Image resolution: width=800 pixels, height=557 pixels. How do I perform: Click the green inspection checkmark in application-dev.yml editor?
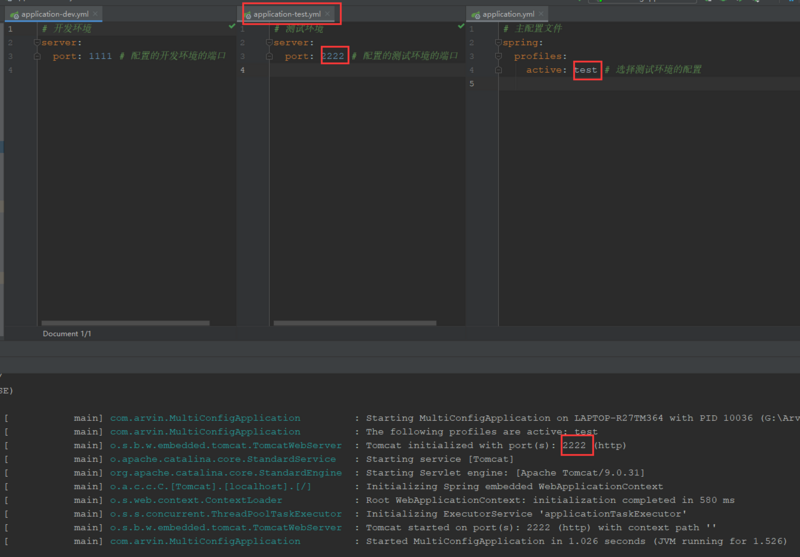tap(232, 26)
